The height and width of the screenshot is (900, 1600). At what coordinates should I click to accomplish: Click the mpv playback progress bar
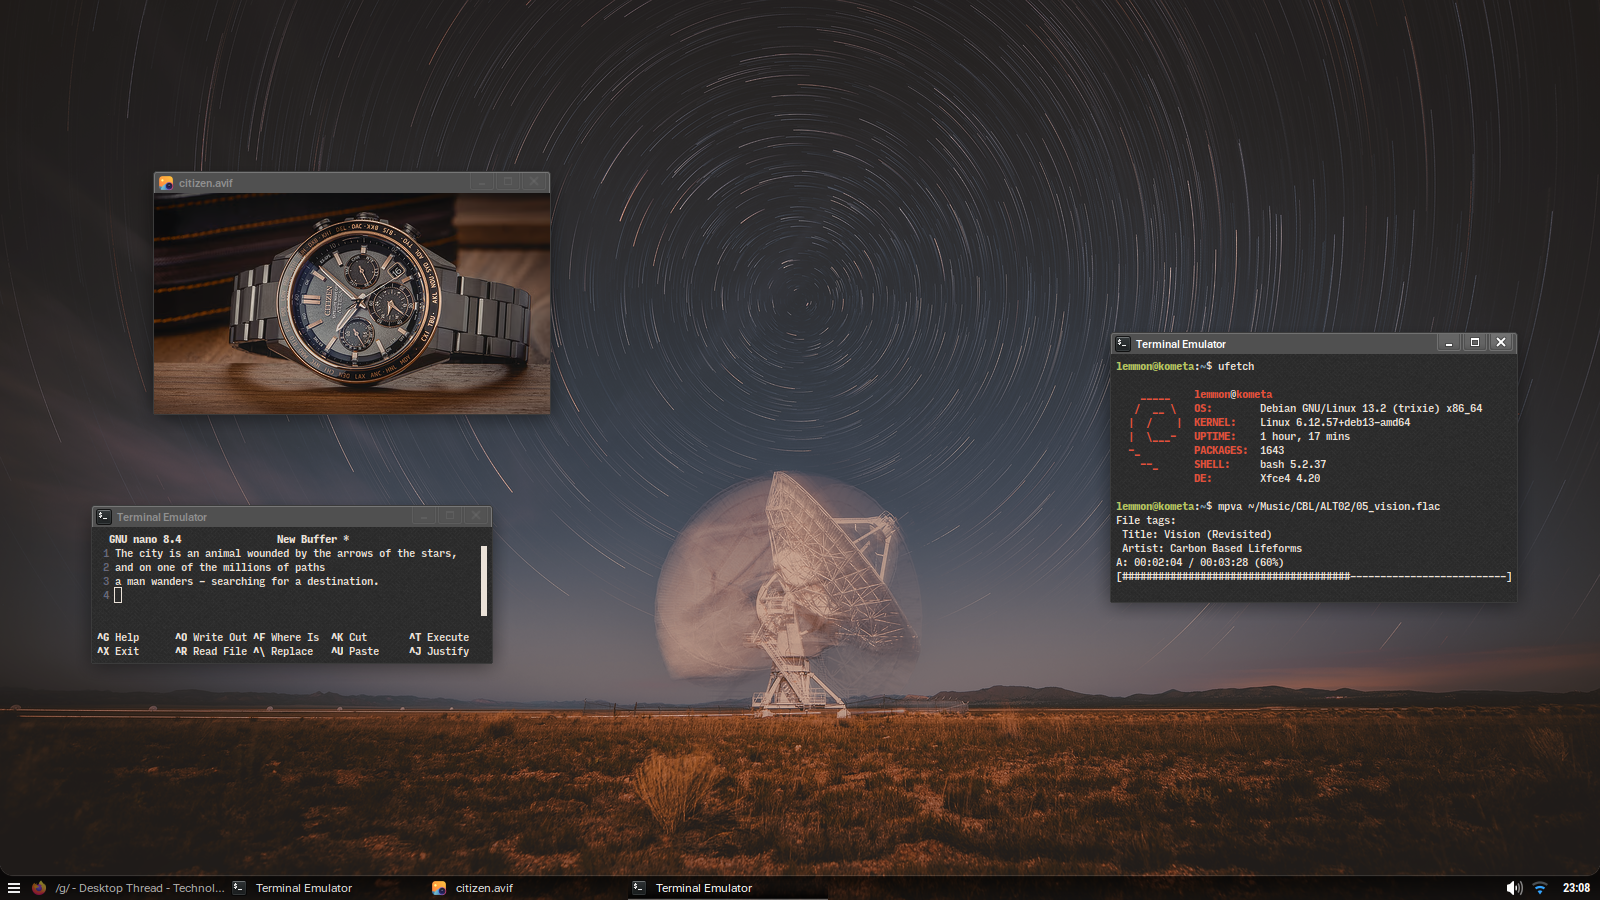coord(1314,576)
